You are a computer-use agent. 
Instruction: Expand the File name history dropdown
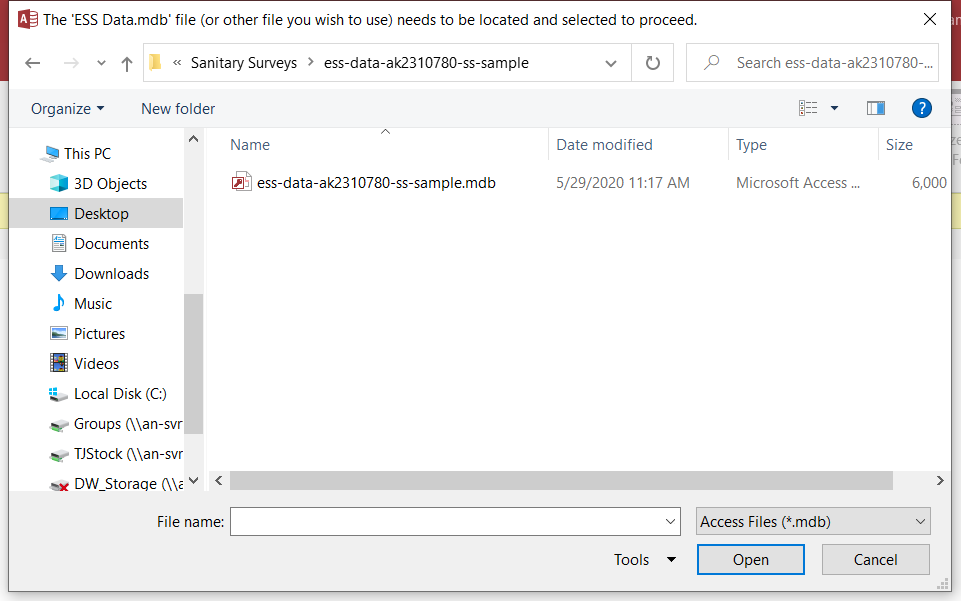point(671,521)
